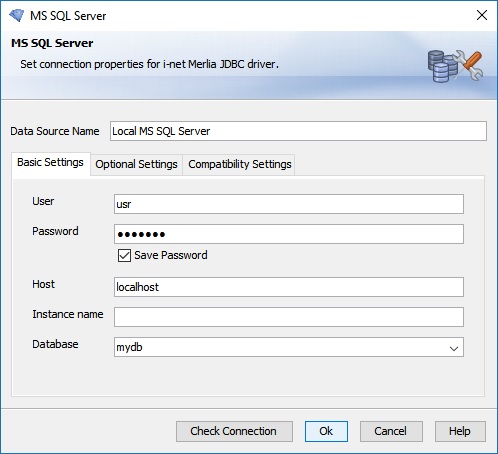Click the Save Password label text
Viewport: 498px width, 454px height.
point(171,255)
